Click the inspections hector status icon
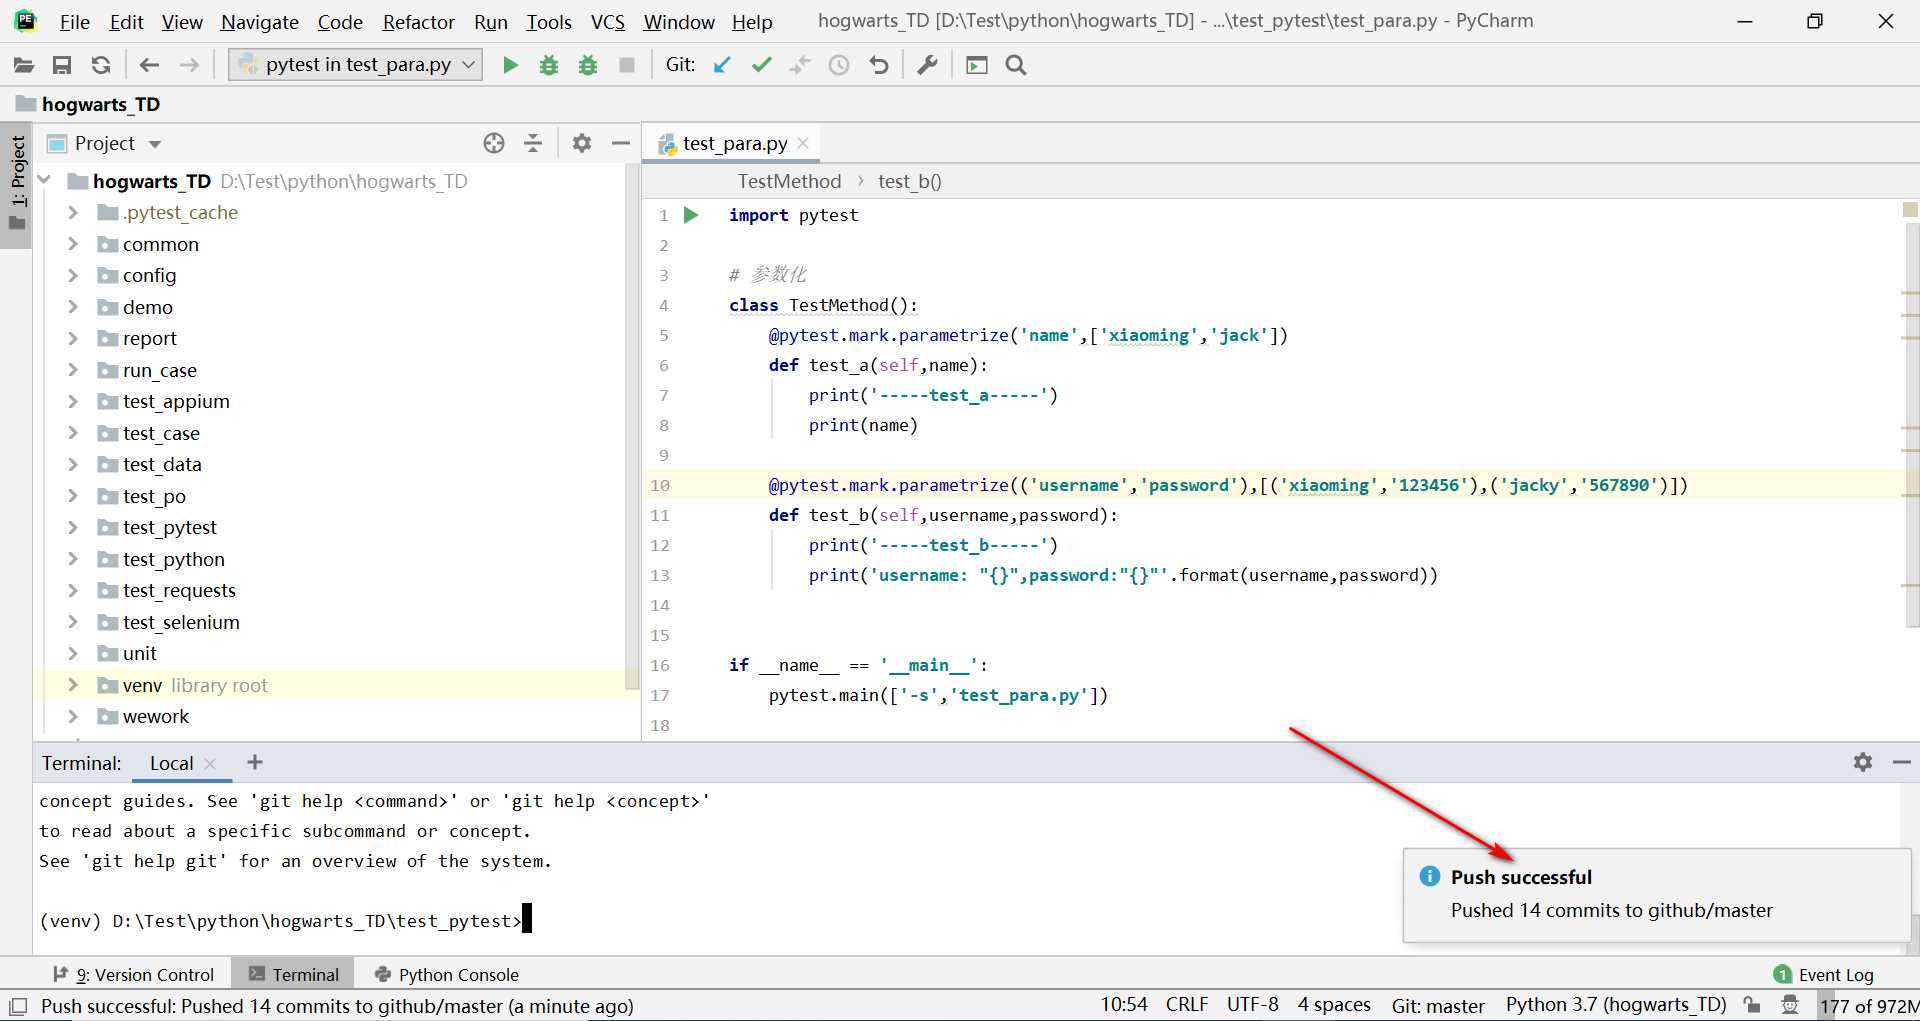The width and height of the screenshot is (1920, 1021). pyautogui.click(x=1790, y=1005)
